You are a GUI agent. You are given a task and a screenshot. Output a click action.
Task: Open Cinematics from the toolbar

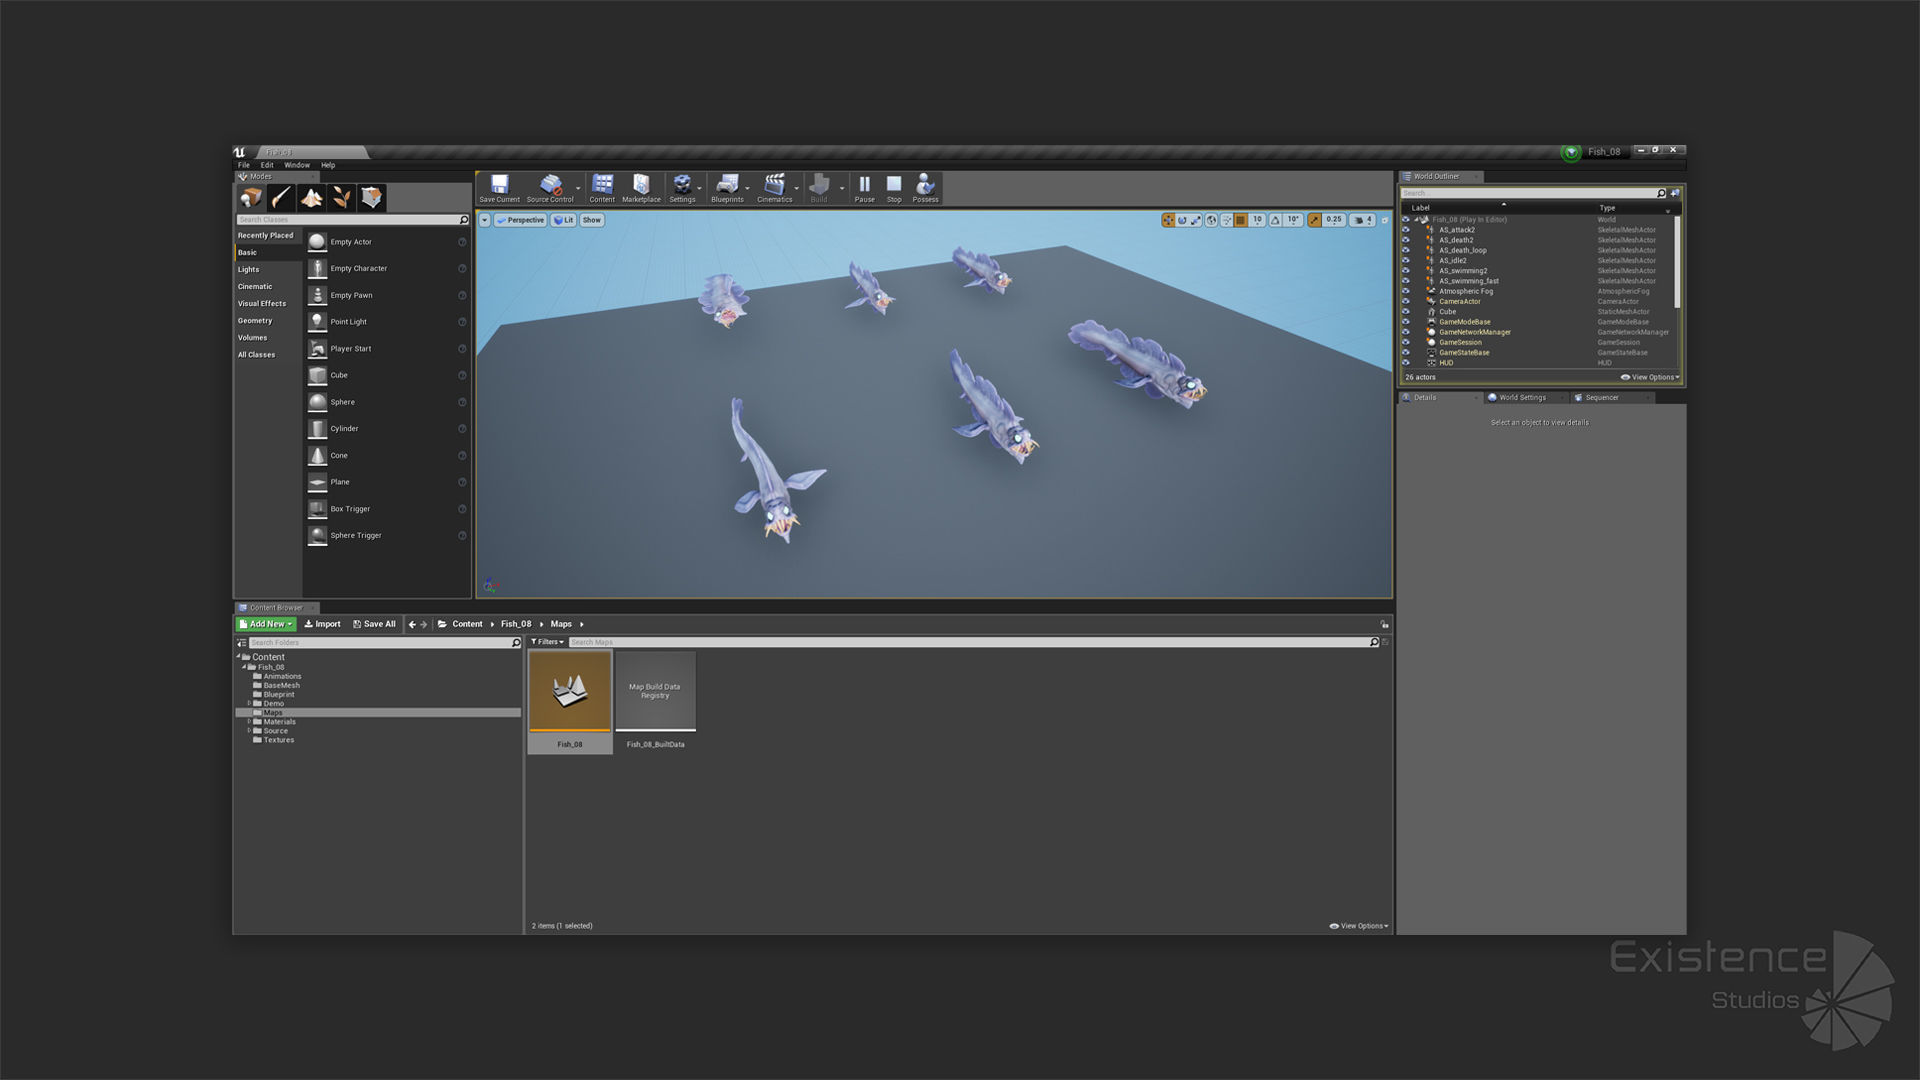point(774,186)
